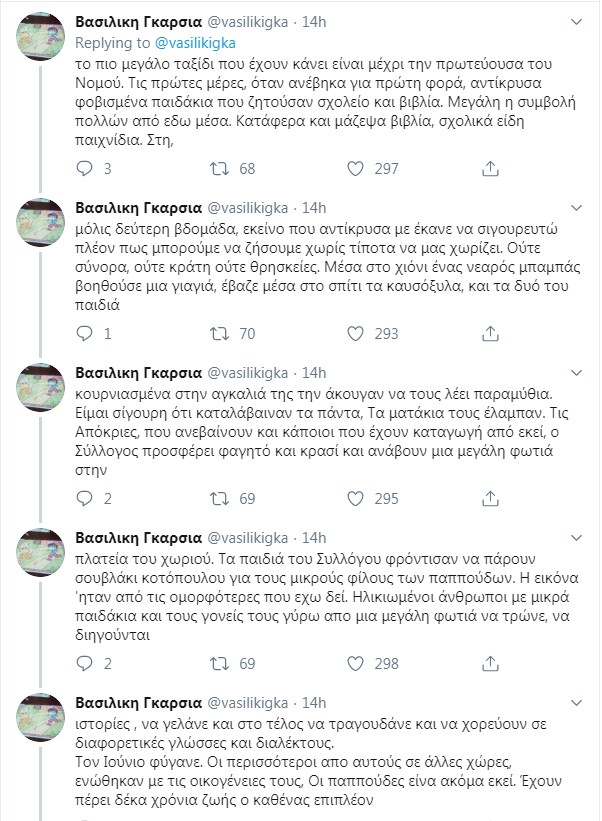The image size is (602, 821).
Task: Open the @vasilikigka link after Replying to
Action: [194, 43]
